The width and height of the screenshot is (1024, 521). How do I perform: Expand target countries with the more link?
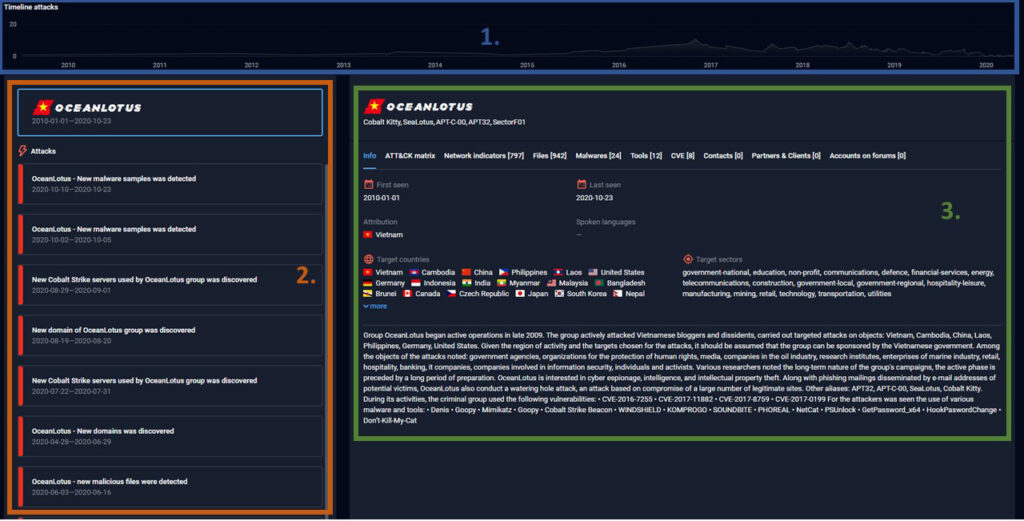click(375, 306)
